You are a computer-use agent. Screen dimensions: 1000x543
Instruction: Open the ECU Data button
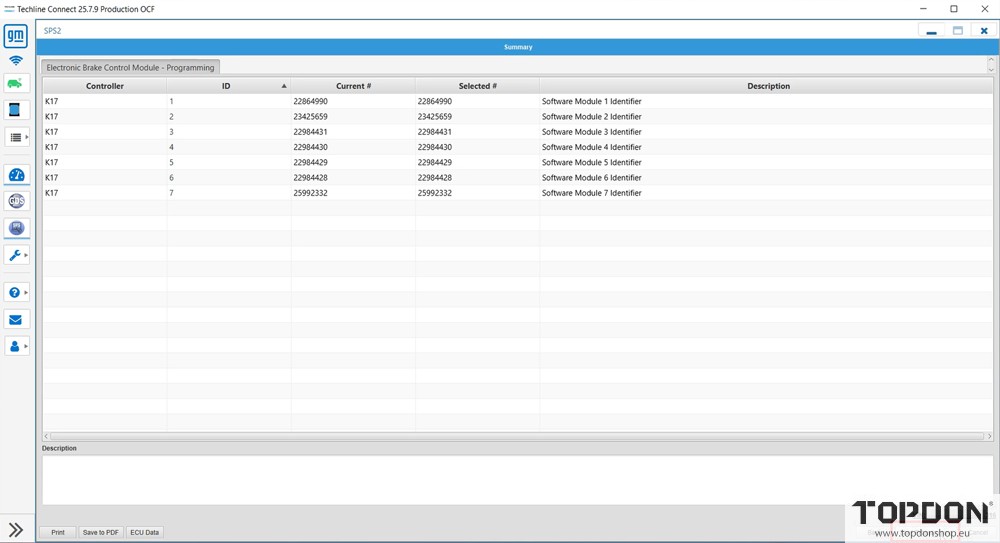pos(145,532)
